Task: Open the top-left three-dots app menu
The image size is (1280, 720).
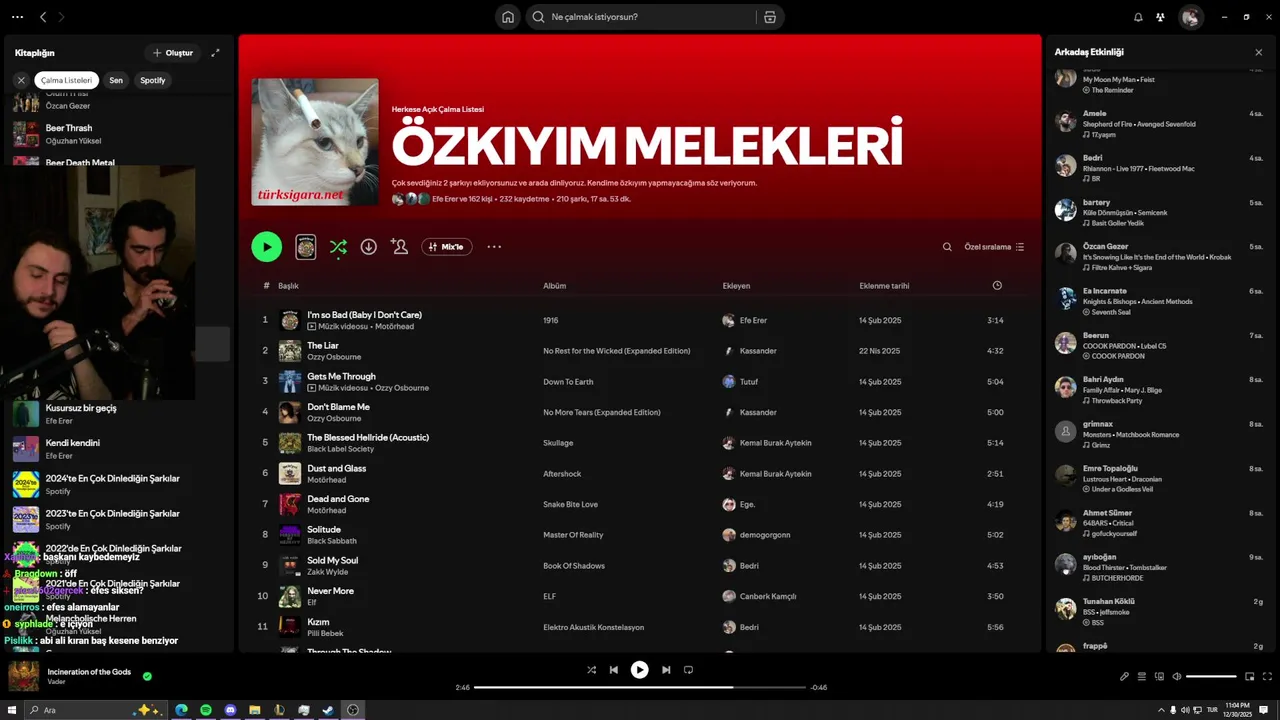Action: pyautogui.click(x=17, y=17)
